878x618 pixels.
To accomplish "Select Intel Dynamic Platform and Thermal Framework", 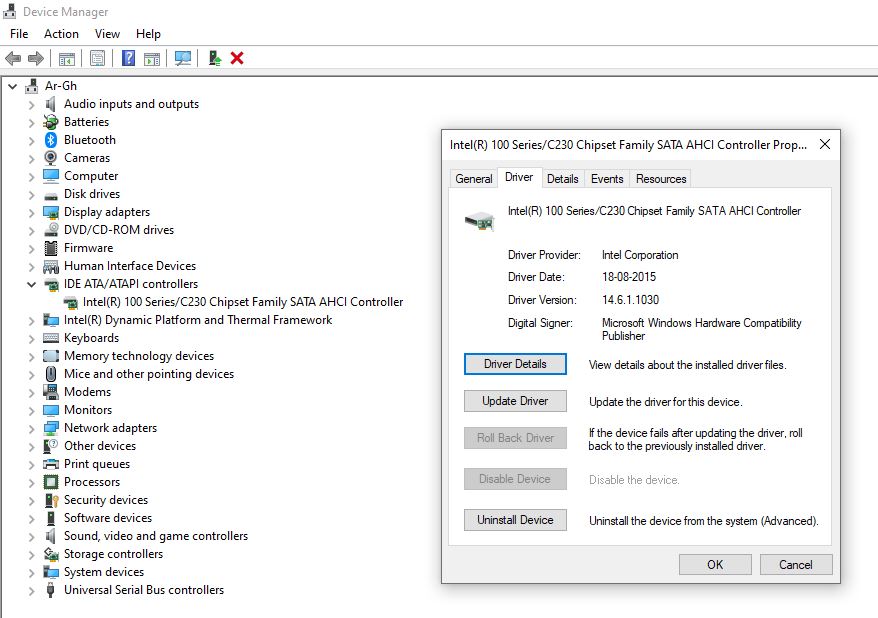I will tap(198, 320).
